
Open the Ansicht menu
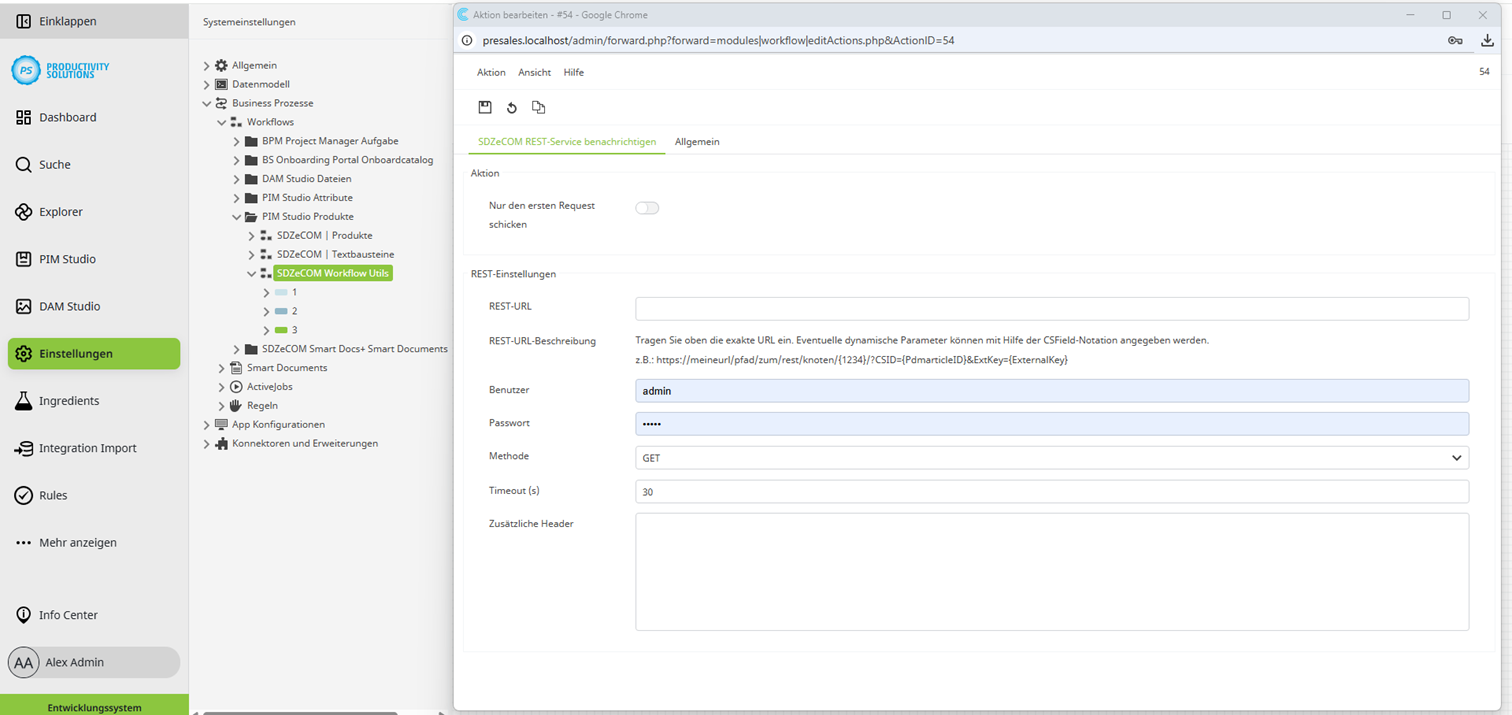tap(534, 72)
